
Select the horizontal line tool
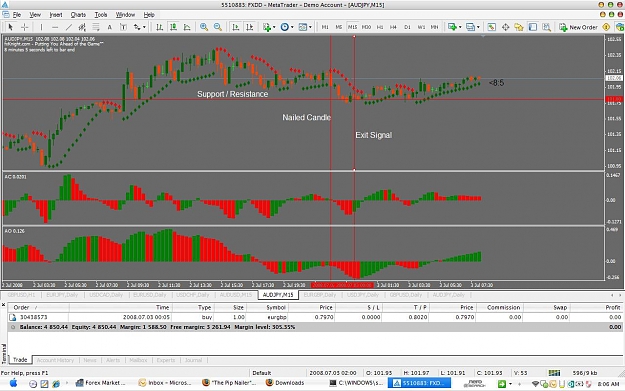tap(55, 27)
